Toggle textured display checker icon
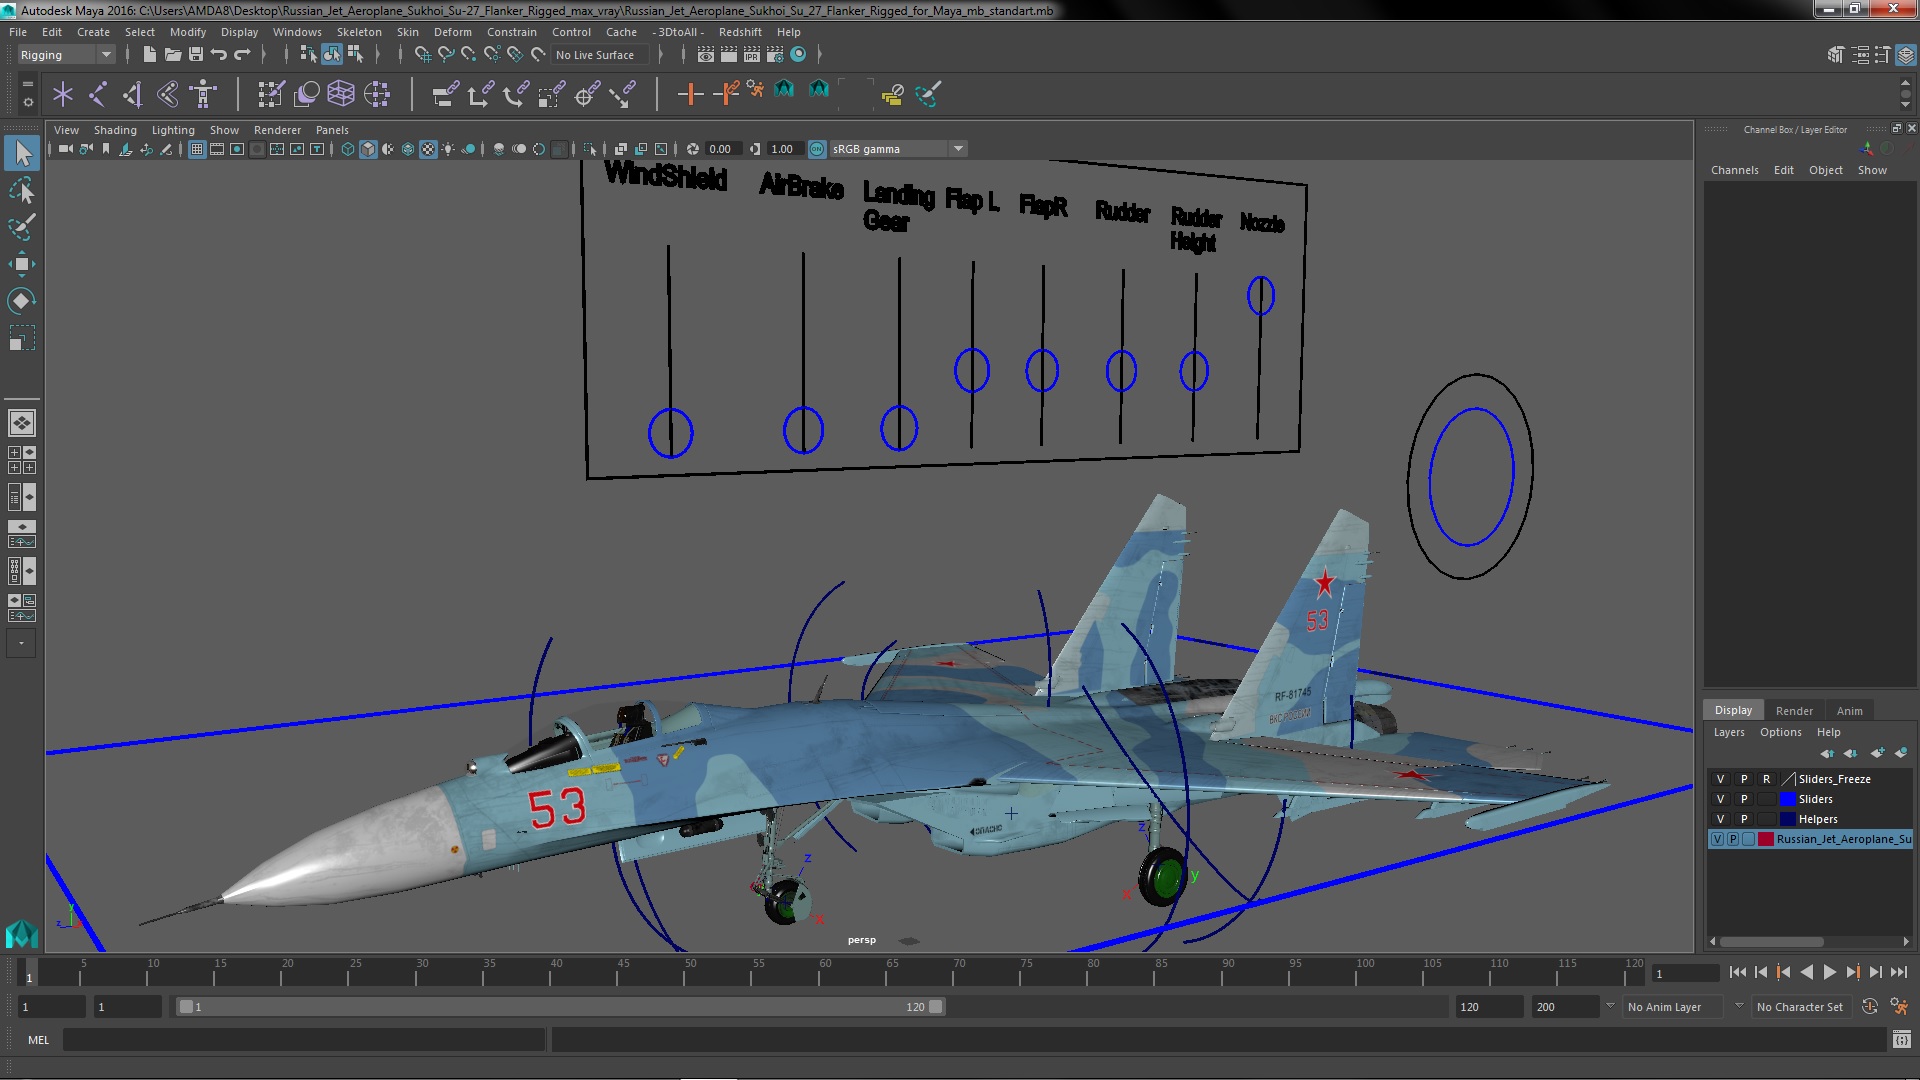Viewport: 1920px width, 1080px height. point(428,149)
